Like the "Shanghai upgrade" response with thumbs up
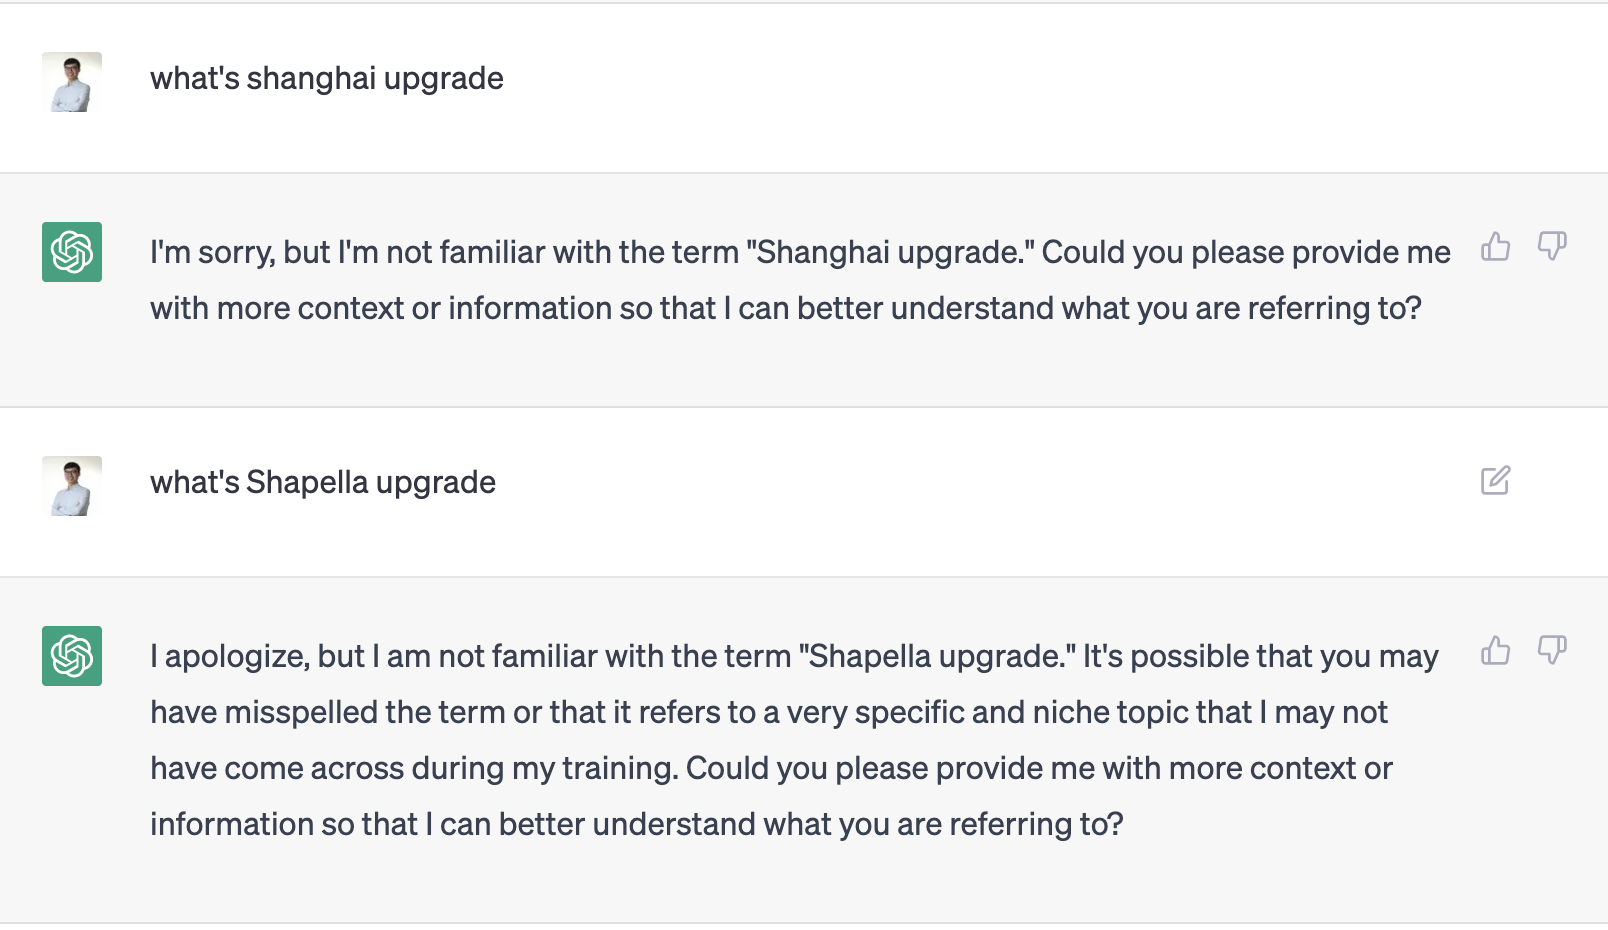1608x930 pixels. 1495,247
